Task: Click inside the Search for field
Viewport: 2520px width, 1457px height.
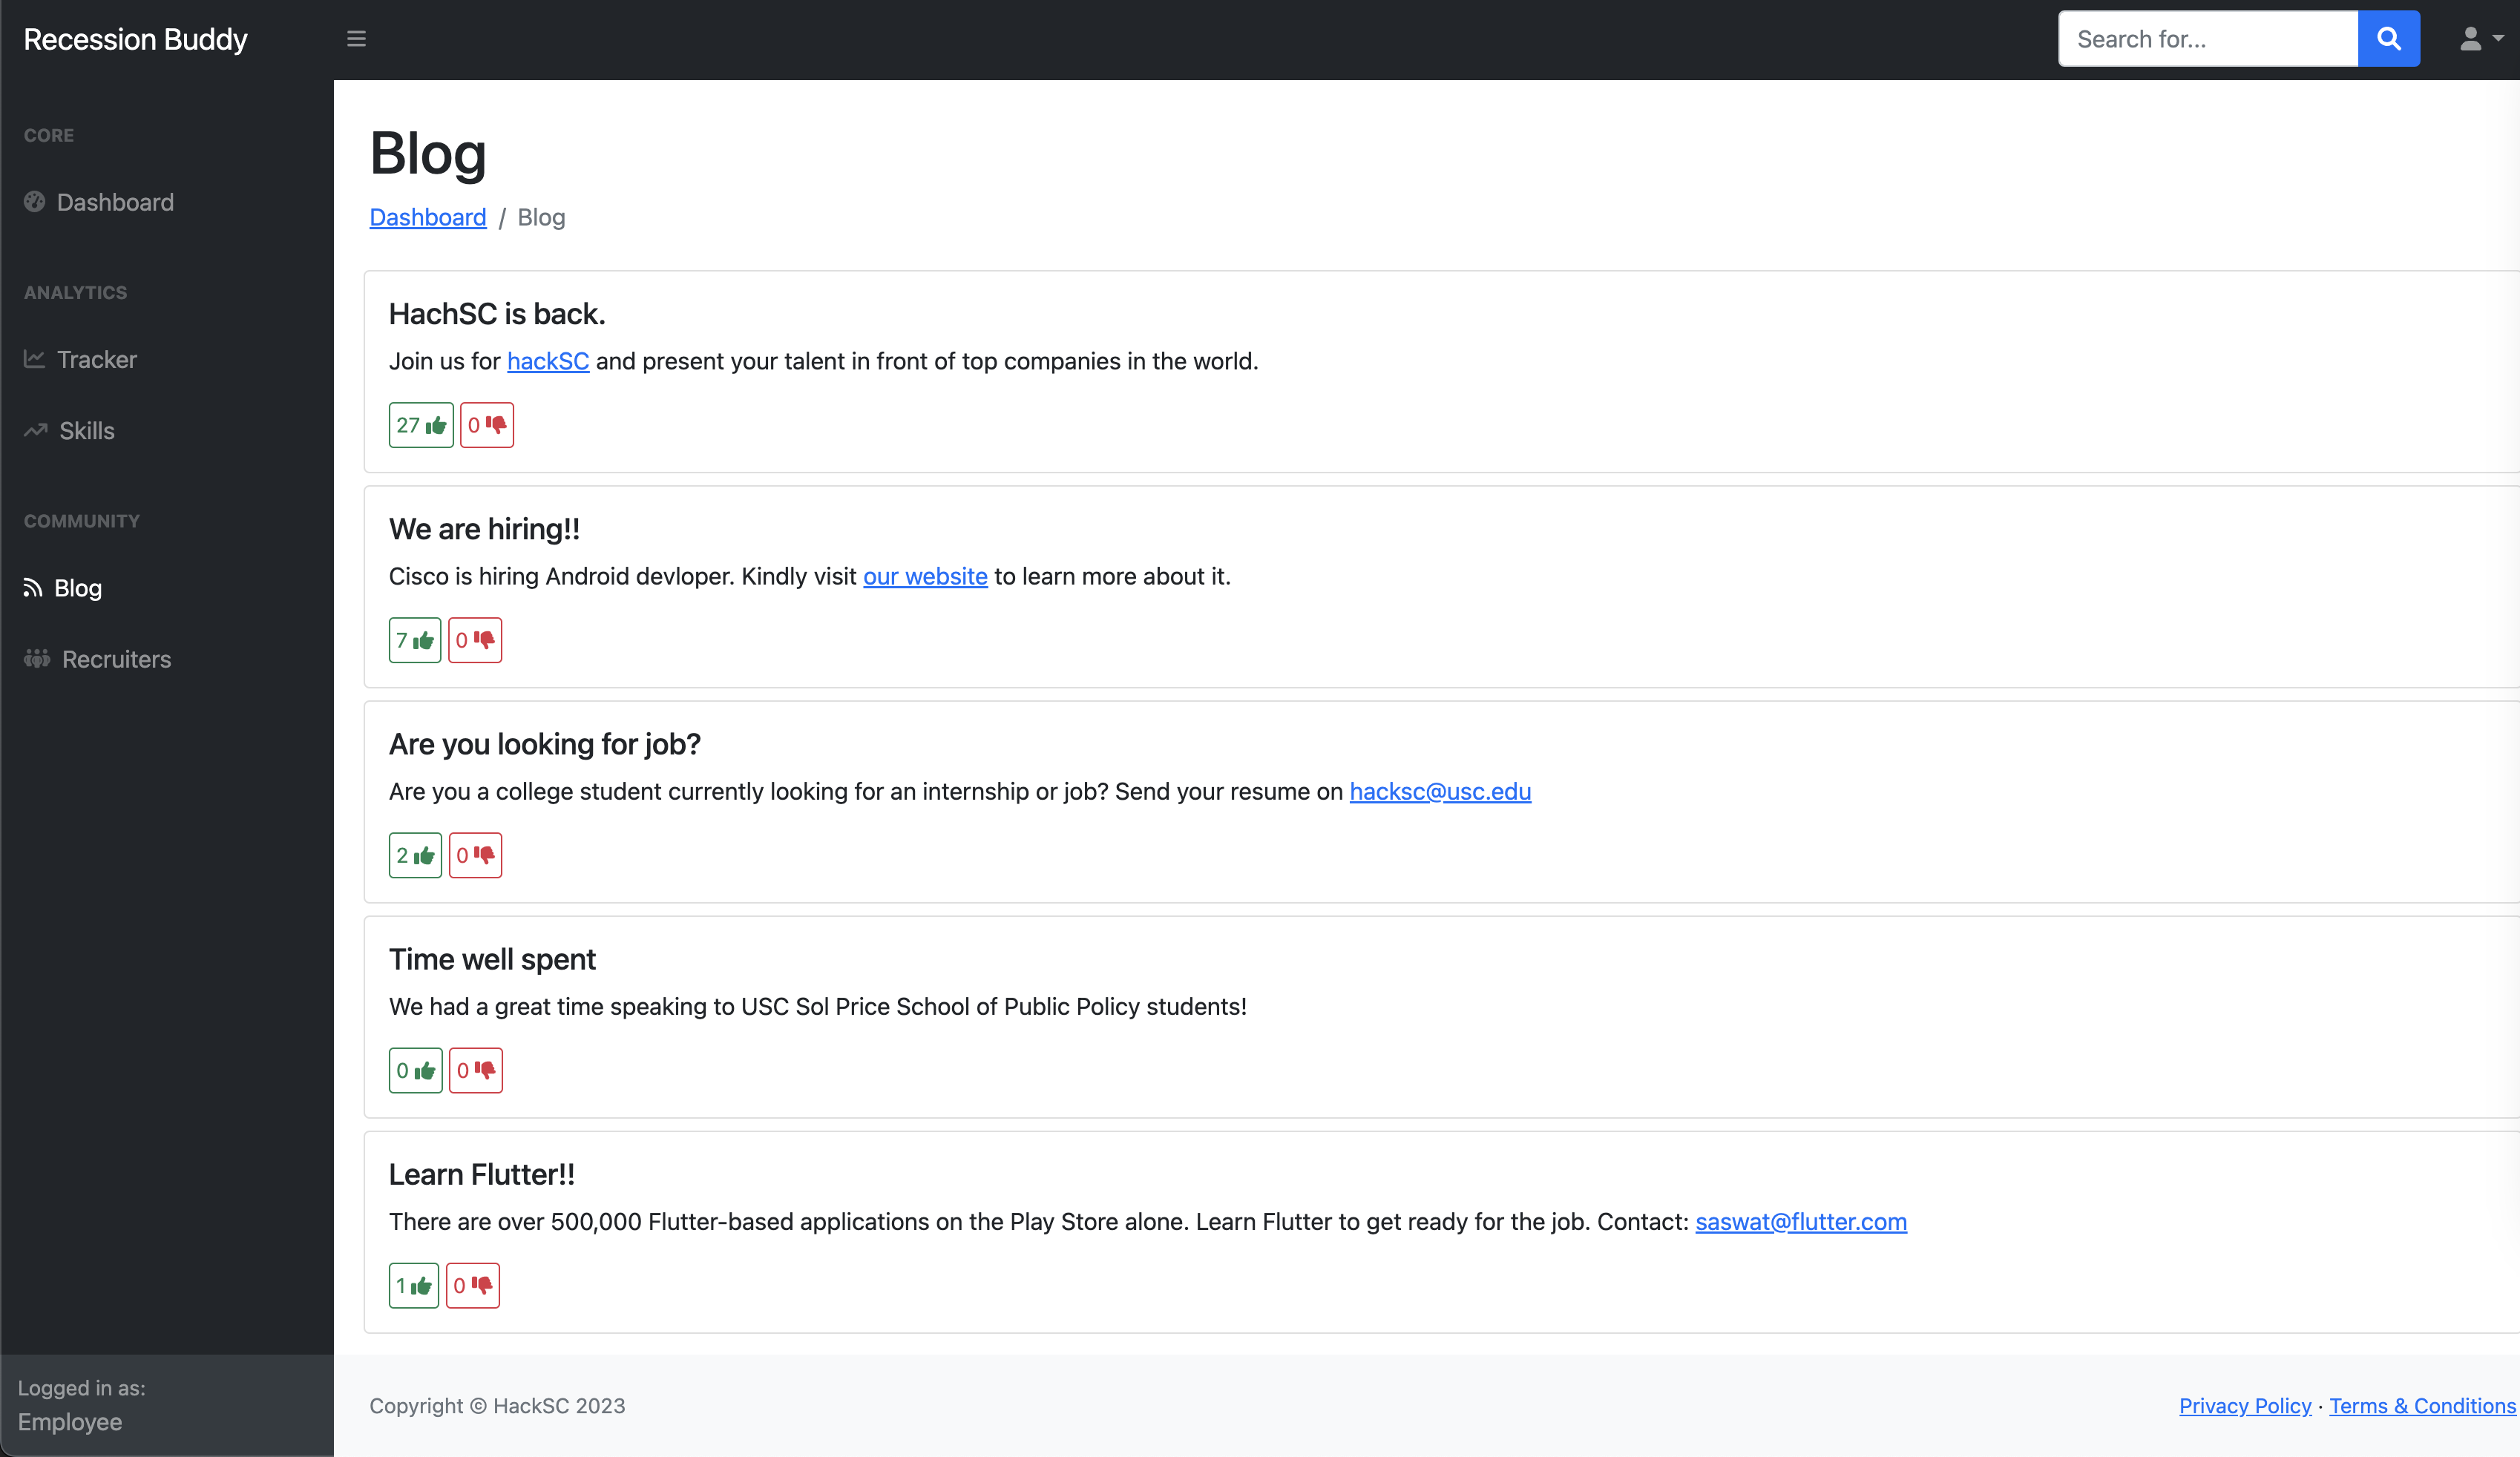Action: [x=2208, y=39]
